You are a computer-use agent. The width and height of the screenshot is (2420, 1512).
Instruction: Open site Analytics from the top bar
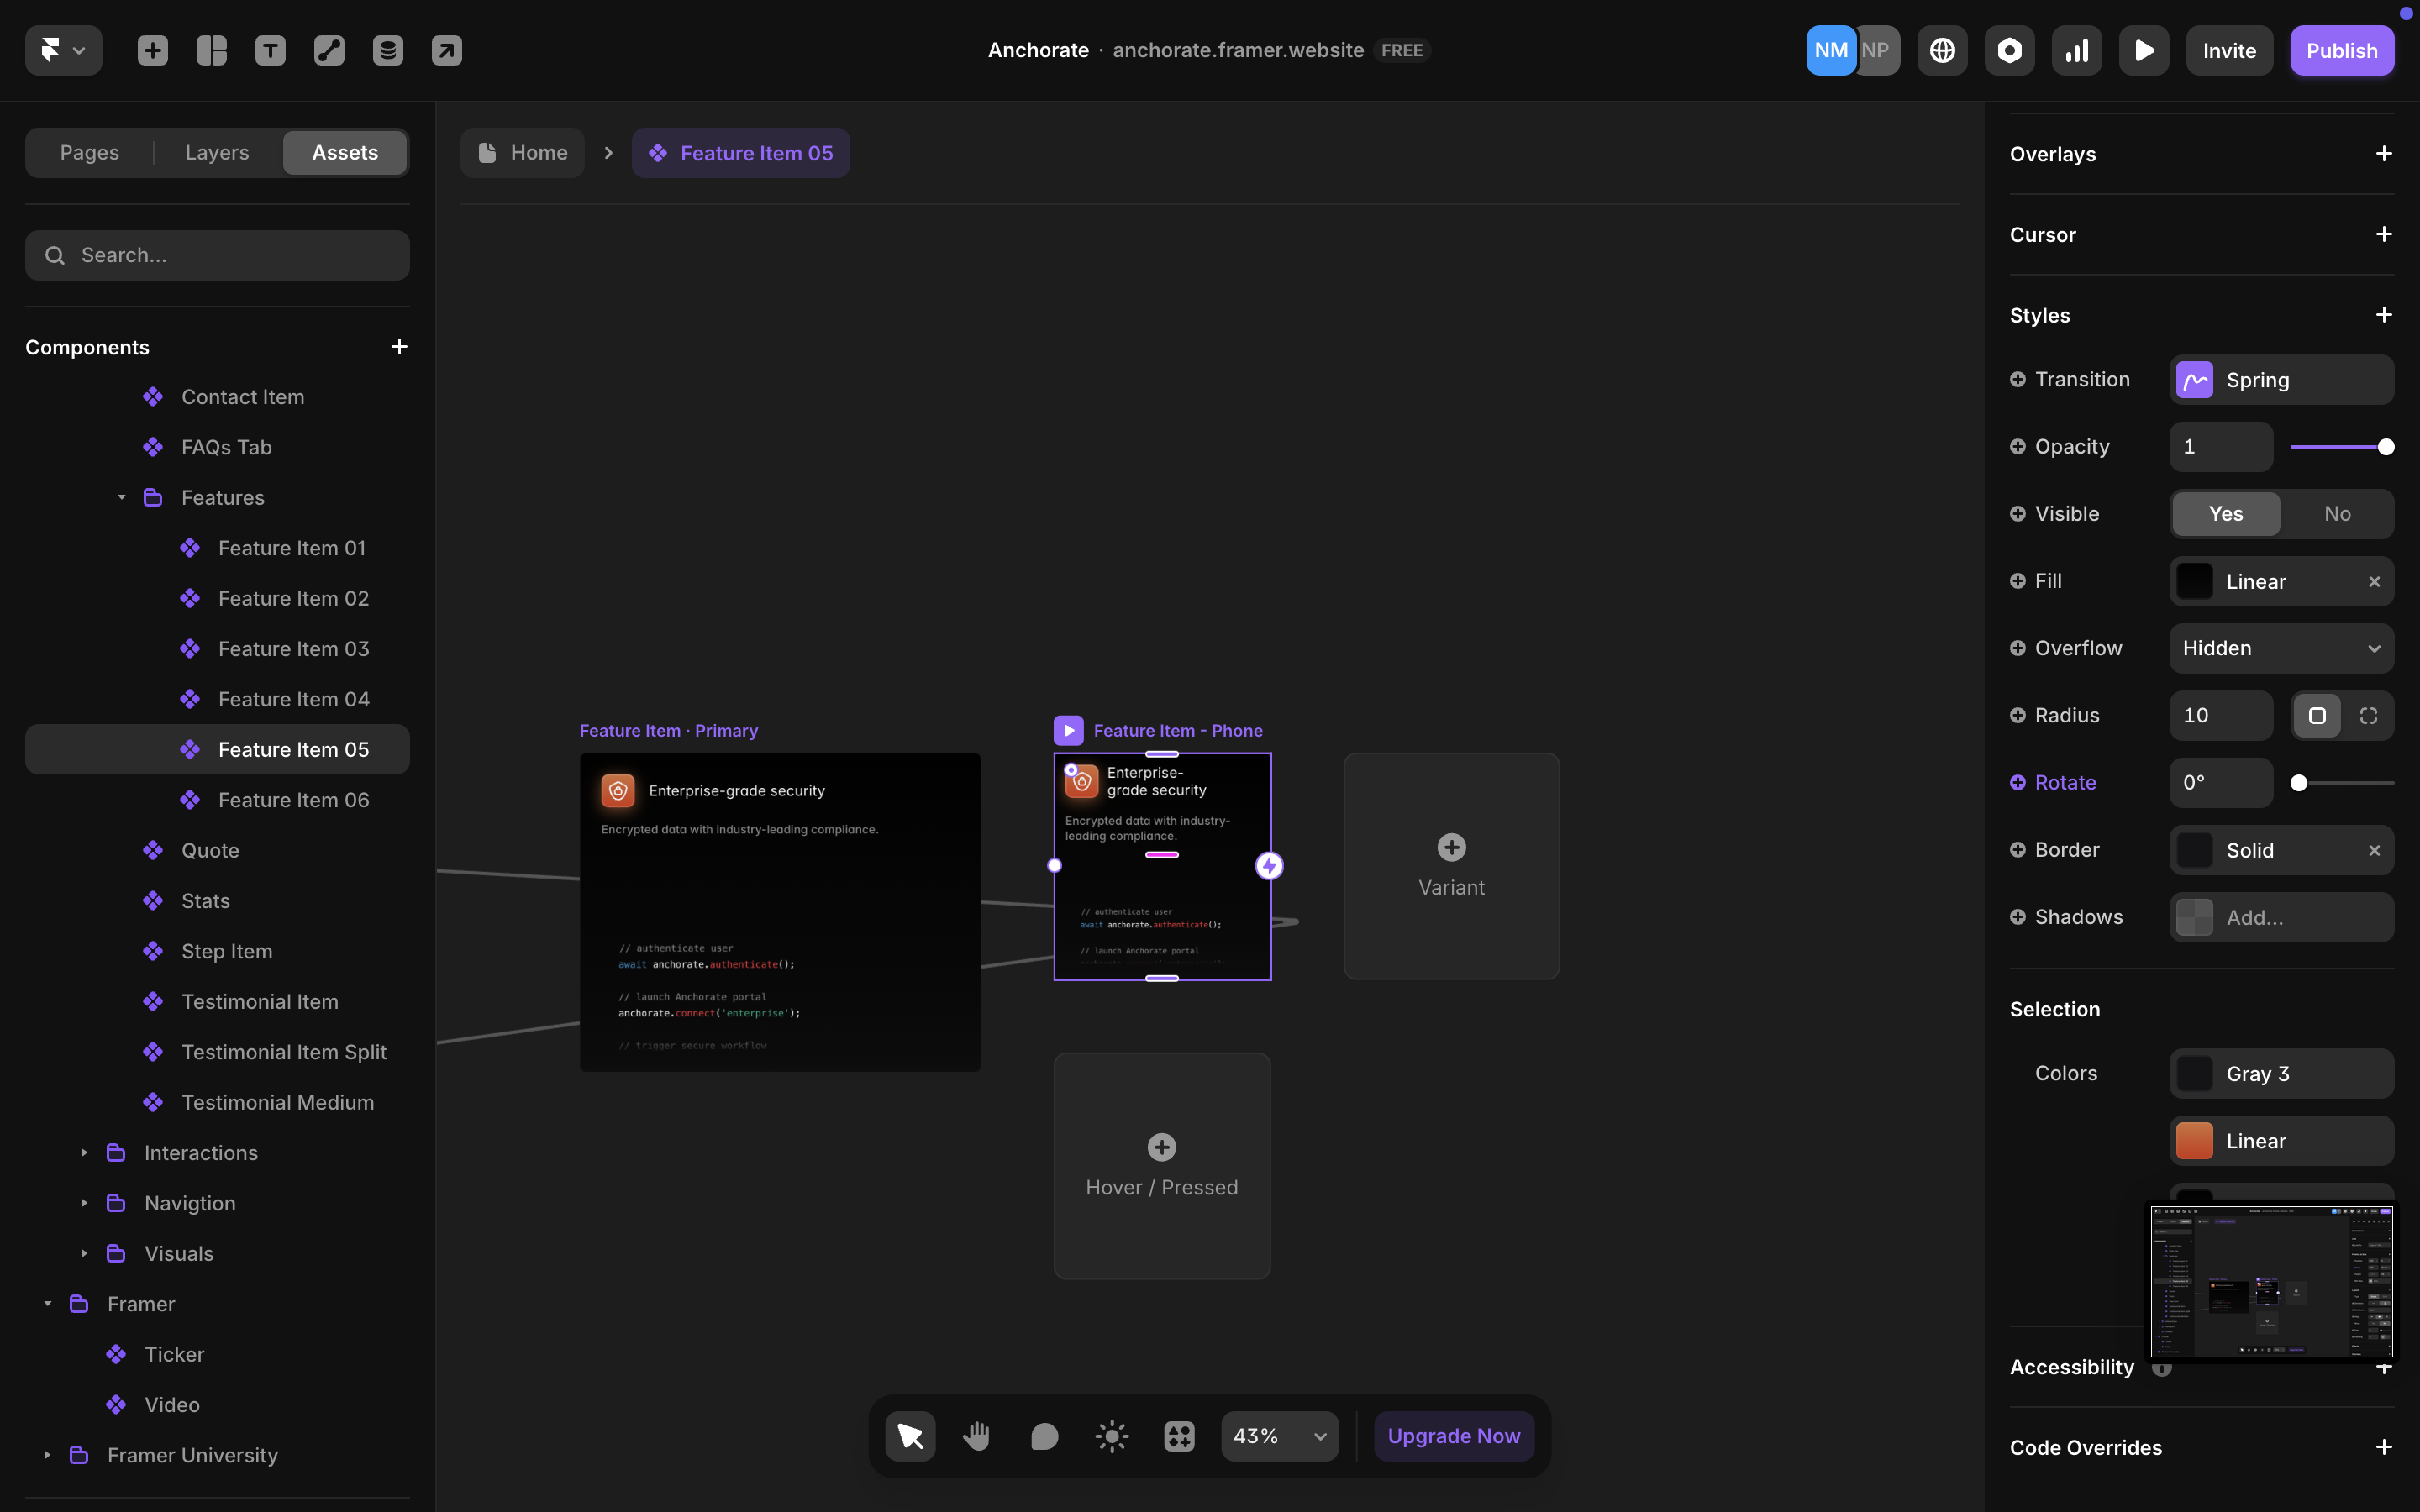(2076, 50)
